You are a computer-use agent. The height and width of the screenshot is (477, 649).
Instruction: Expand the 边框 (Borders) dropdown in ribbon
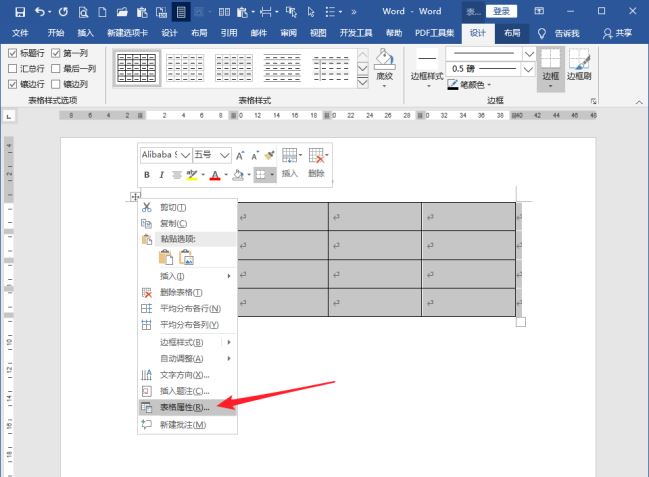click(550, 86)
